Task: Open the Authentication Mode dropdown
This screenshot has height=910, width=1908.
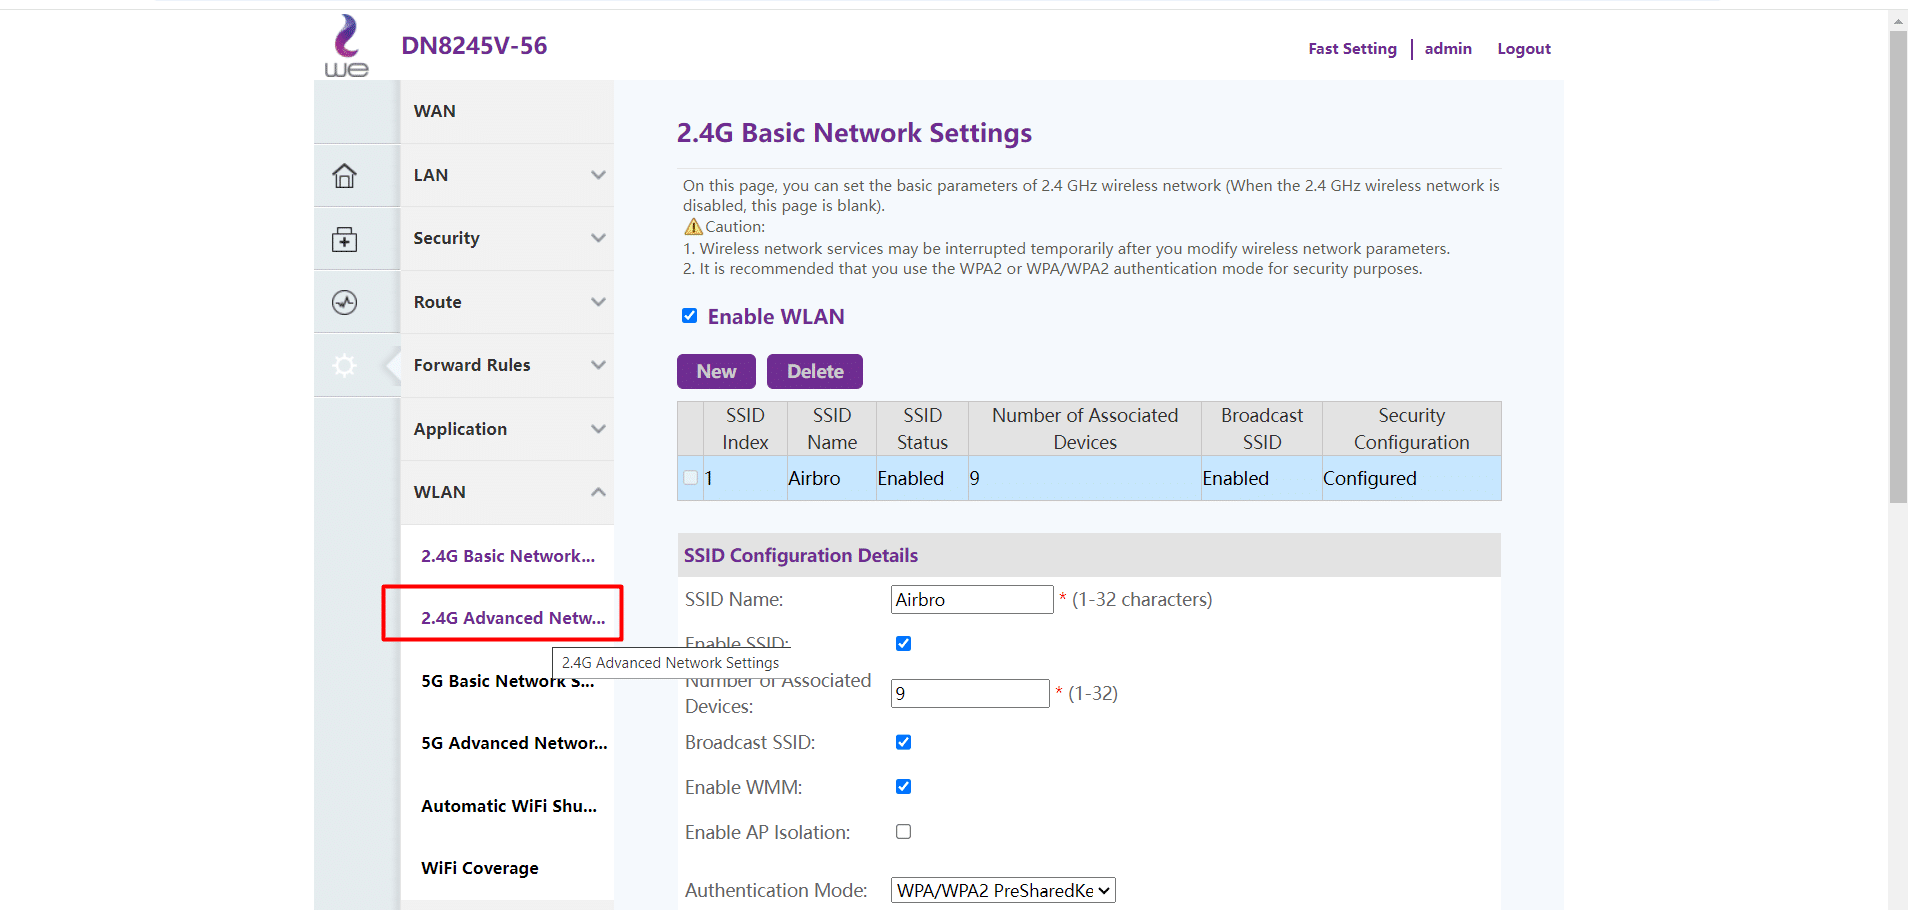Action: (x=1003, y=890)
